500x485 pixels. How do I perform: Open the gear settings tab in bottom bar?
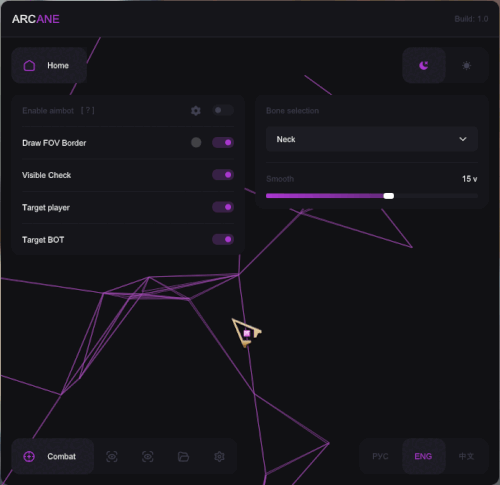coord(219,456)
